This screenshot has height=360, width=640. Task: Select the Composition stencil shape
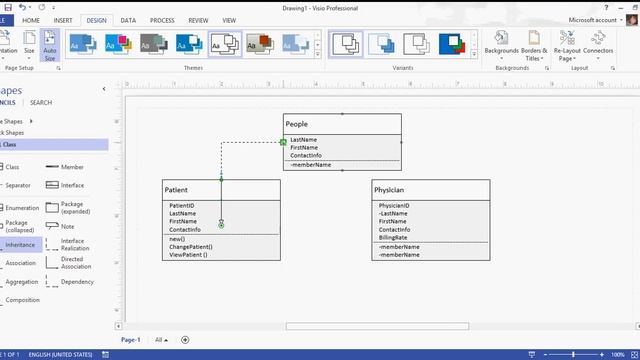click(x=20, y=300)
